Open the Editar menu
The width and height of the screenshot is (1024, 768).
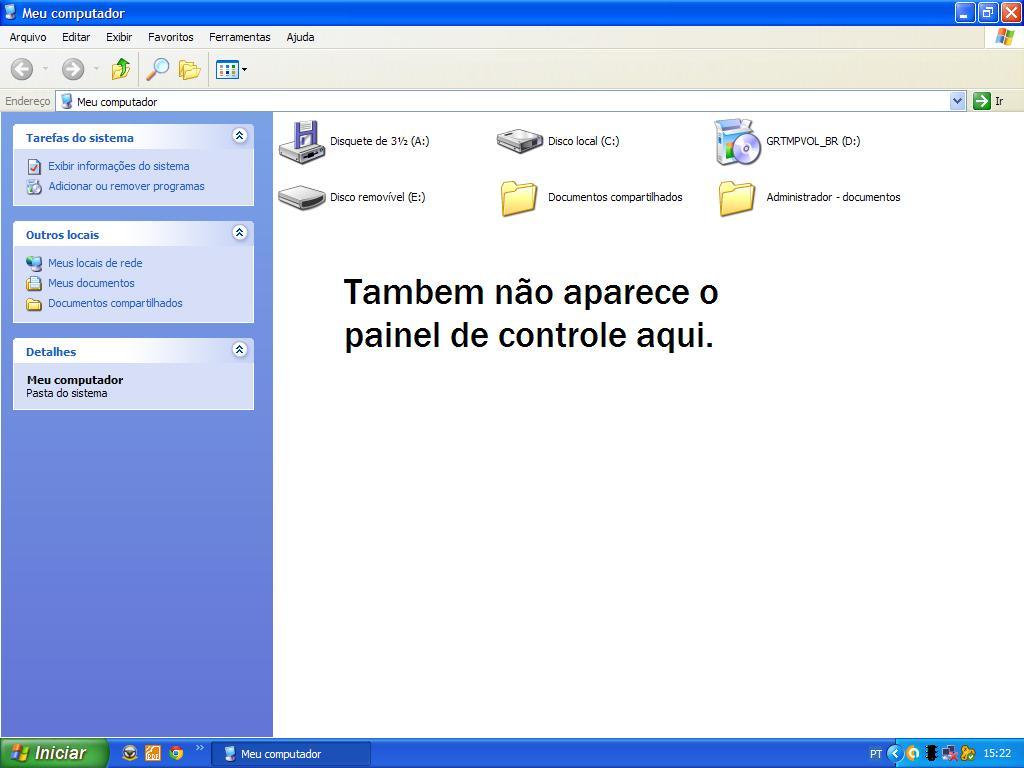(76, 37)
